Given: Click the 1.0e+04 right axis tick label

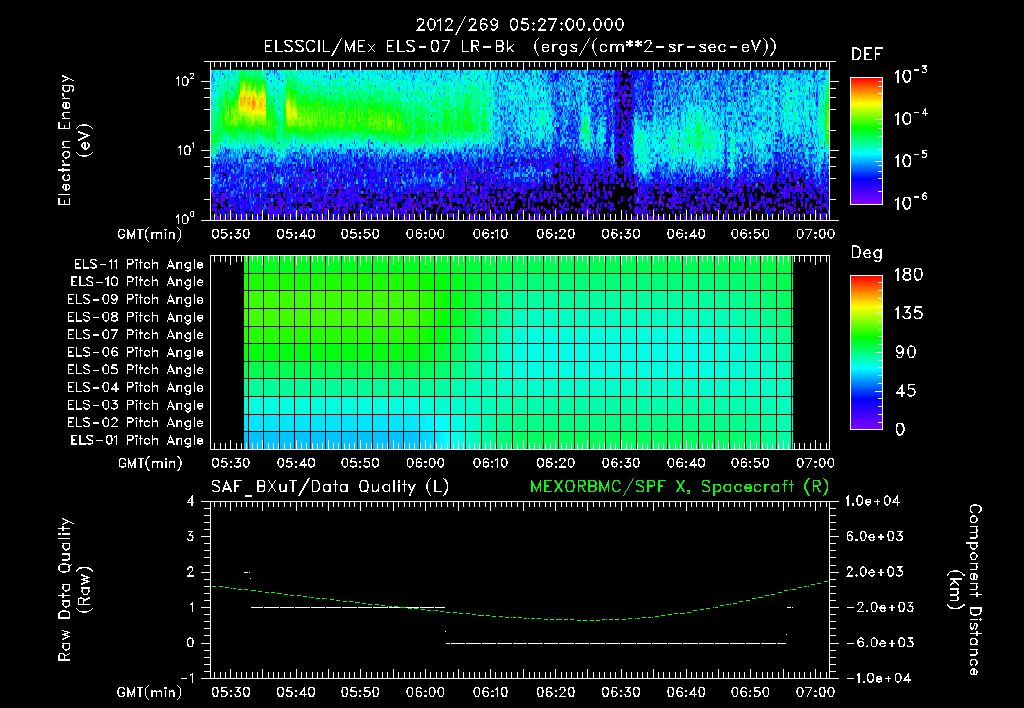Looking at the screenshot, I should (x=872, y=501).
